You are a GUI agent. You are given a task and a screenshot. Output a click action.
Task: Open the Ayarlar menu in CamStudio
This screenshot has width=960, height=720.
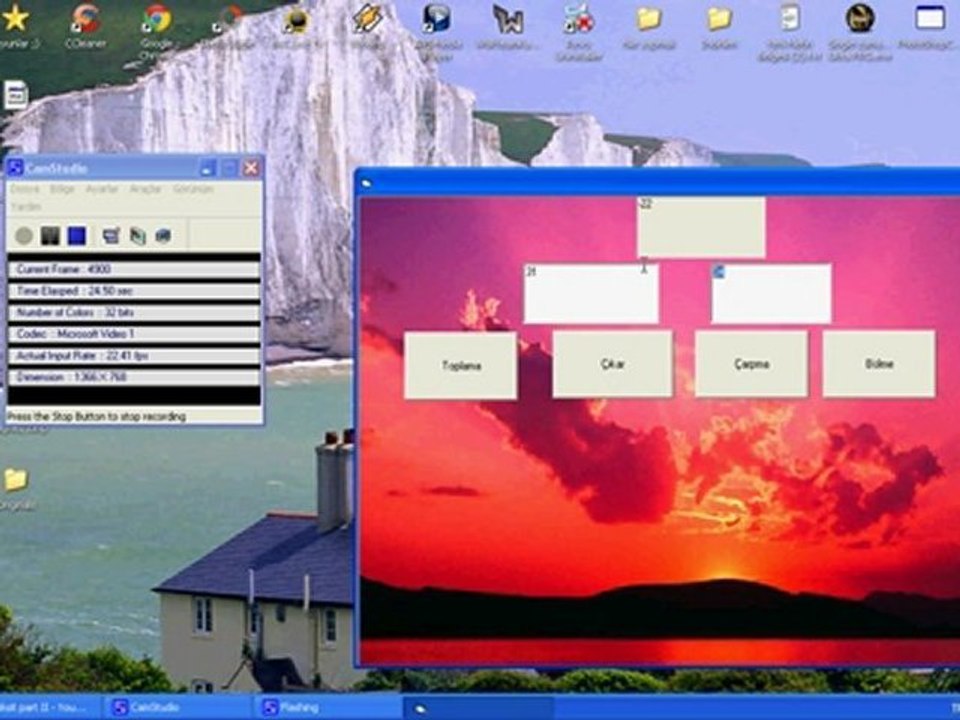(102, 189)
